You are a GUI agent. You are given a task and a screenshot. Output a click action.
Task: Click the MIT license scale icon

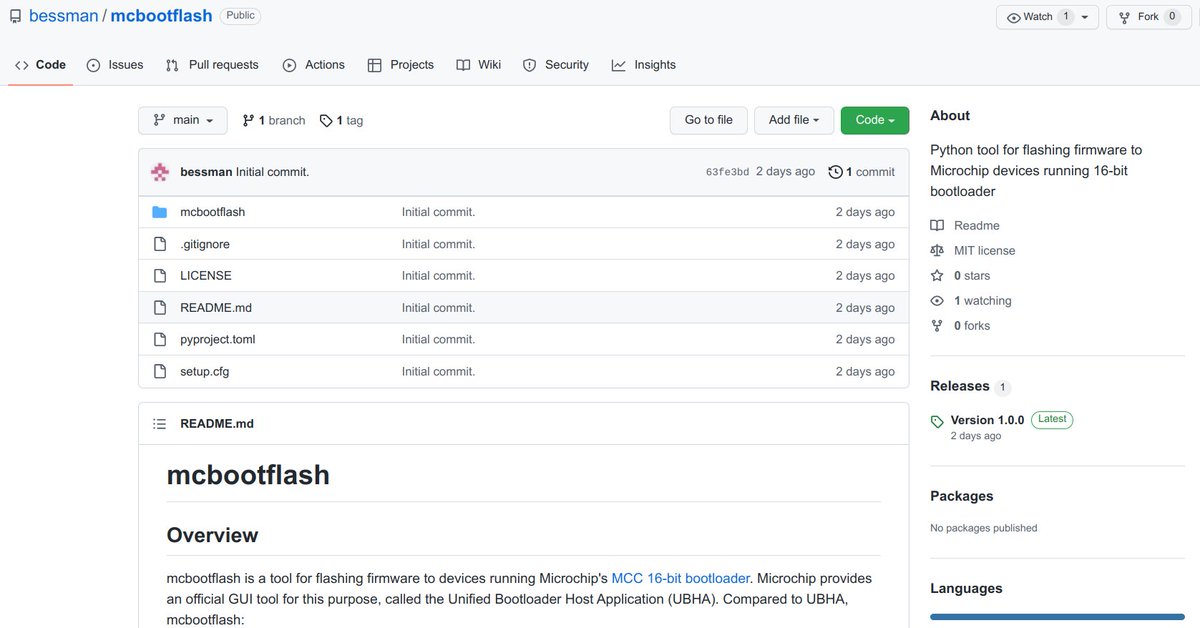pos(937,251)
